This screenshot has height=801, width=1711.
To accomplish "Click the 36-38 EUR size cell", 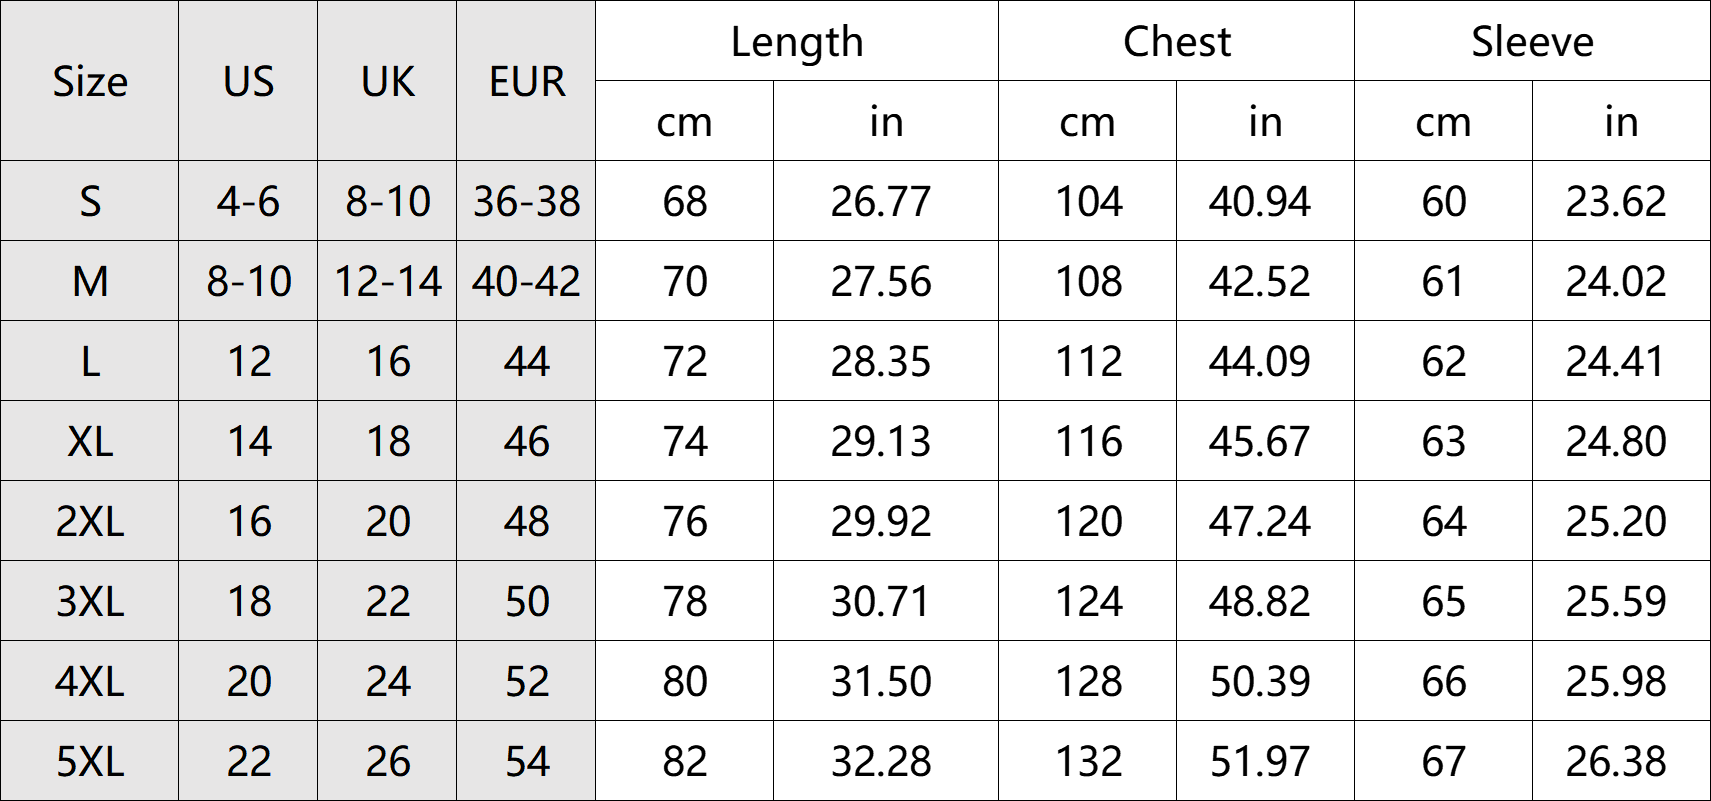I will [527, 202].
